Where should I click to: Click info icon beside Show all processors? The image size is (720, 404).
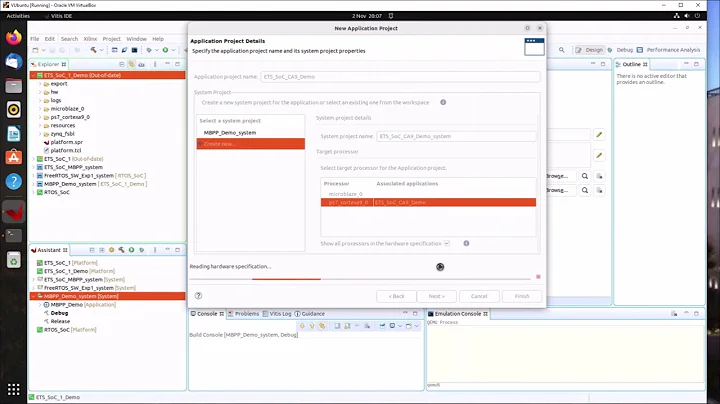466,243
